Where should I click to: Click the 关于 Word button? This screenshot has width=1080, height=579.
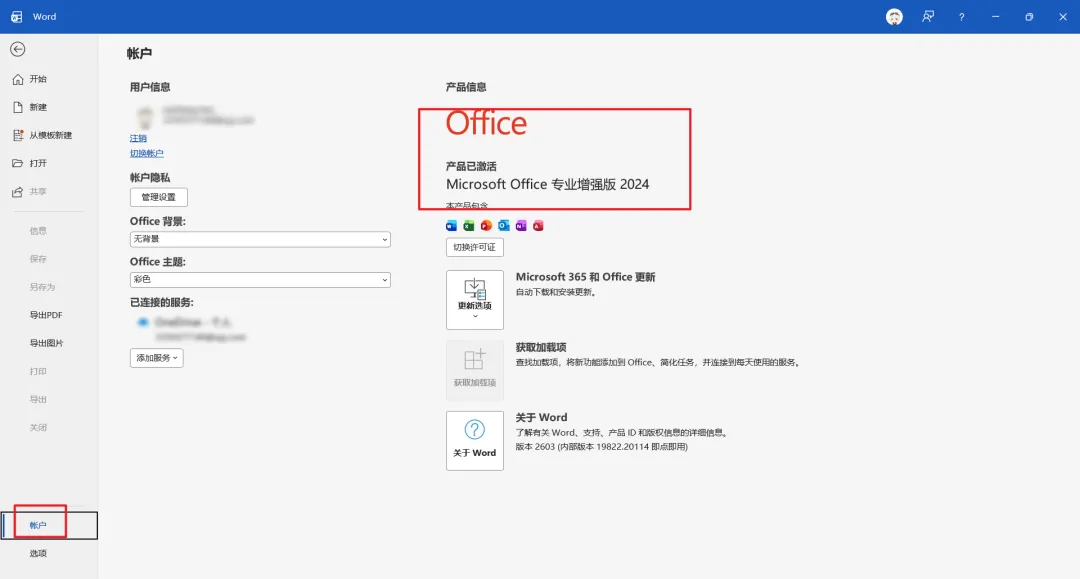click(475, 441)
